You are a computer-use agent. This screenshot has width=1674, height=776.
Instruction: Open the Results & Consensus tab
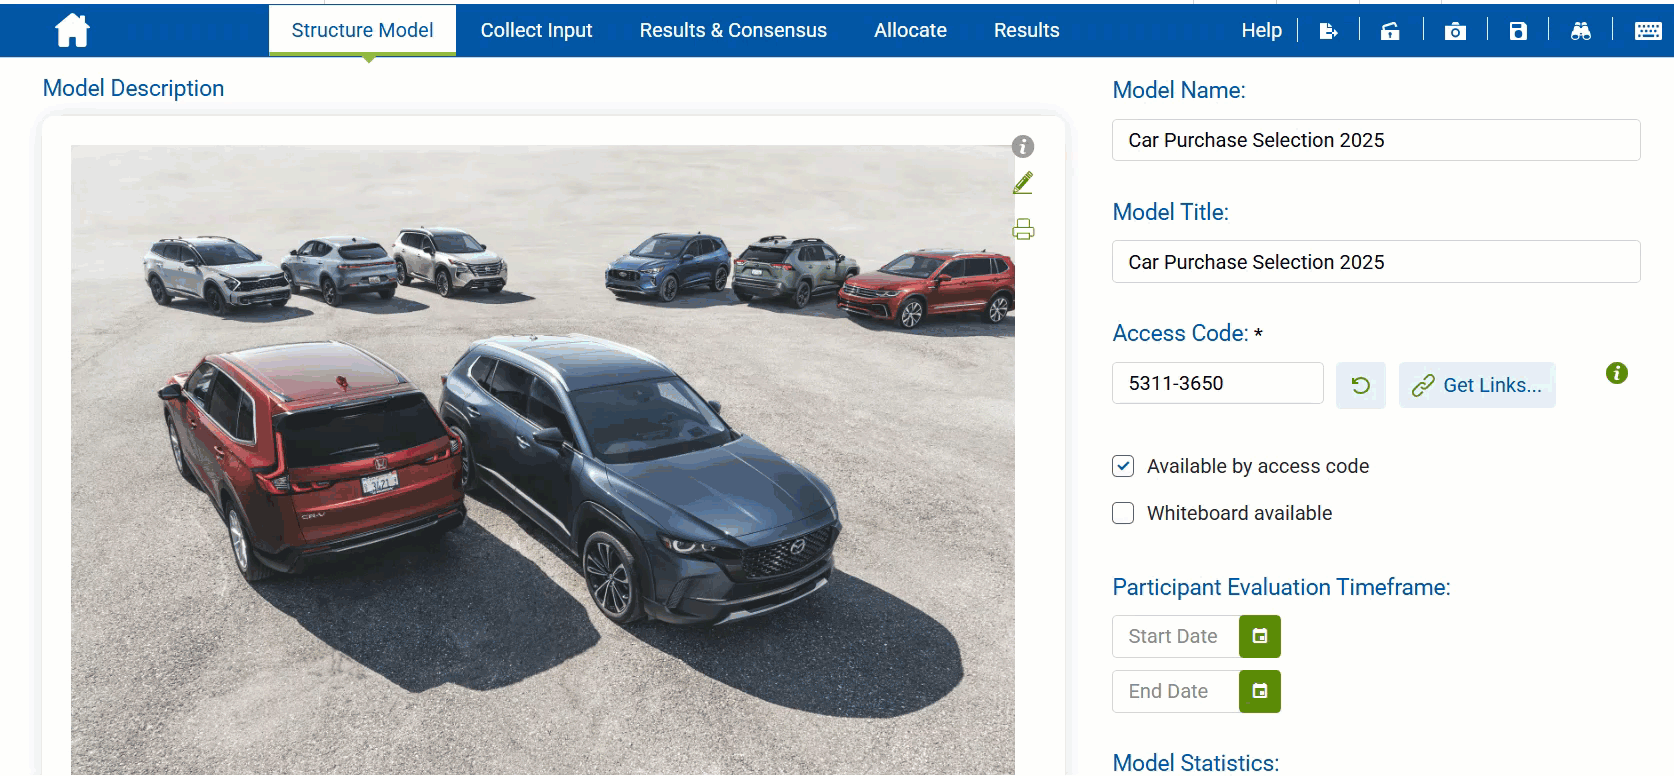click(x=733, y=30)
